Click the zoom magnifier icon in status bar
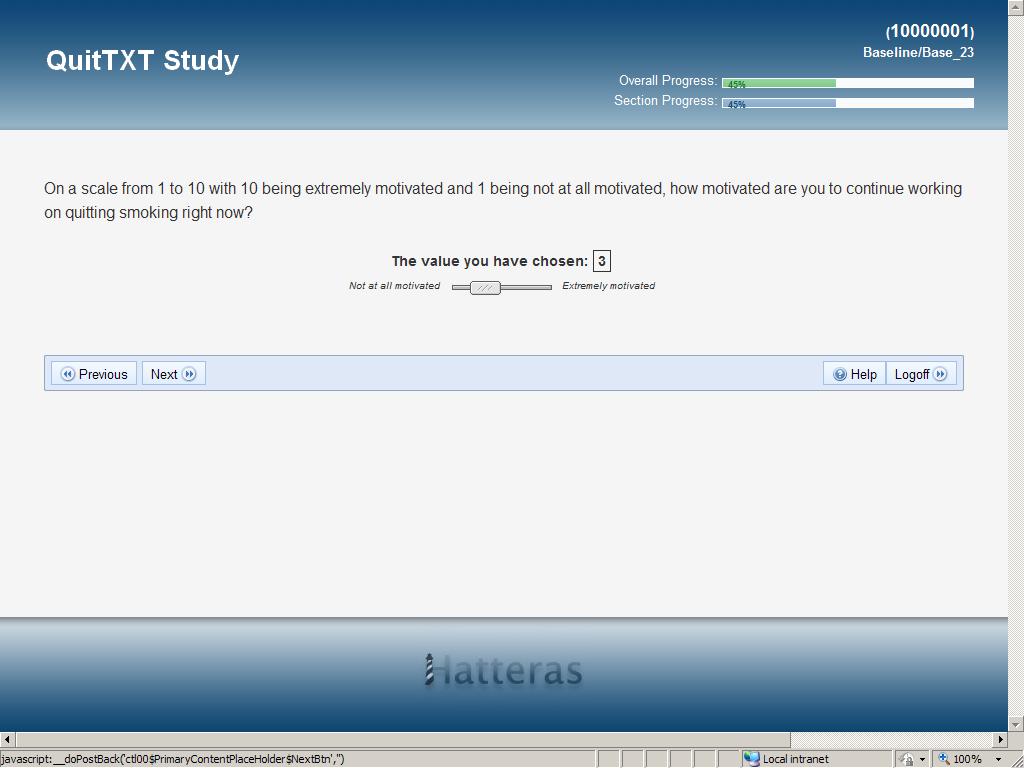The height and width of the screenshot is (768, 1024). pos(944,759)
